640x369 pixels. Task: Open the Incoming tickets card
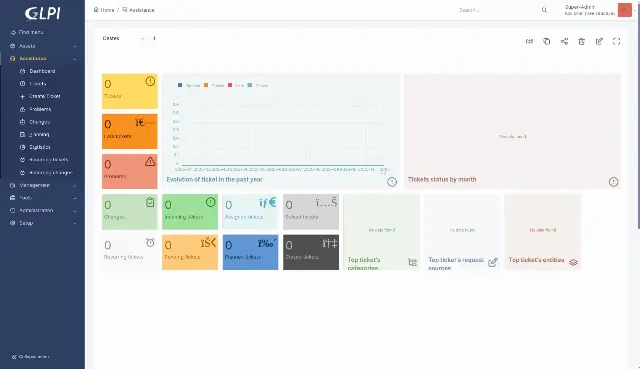pos(190,212)
